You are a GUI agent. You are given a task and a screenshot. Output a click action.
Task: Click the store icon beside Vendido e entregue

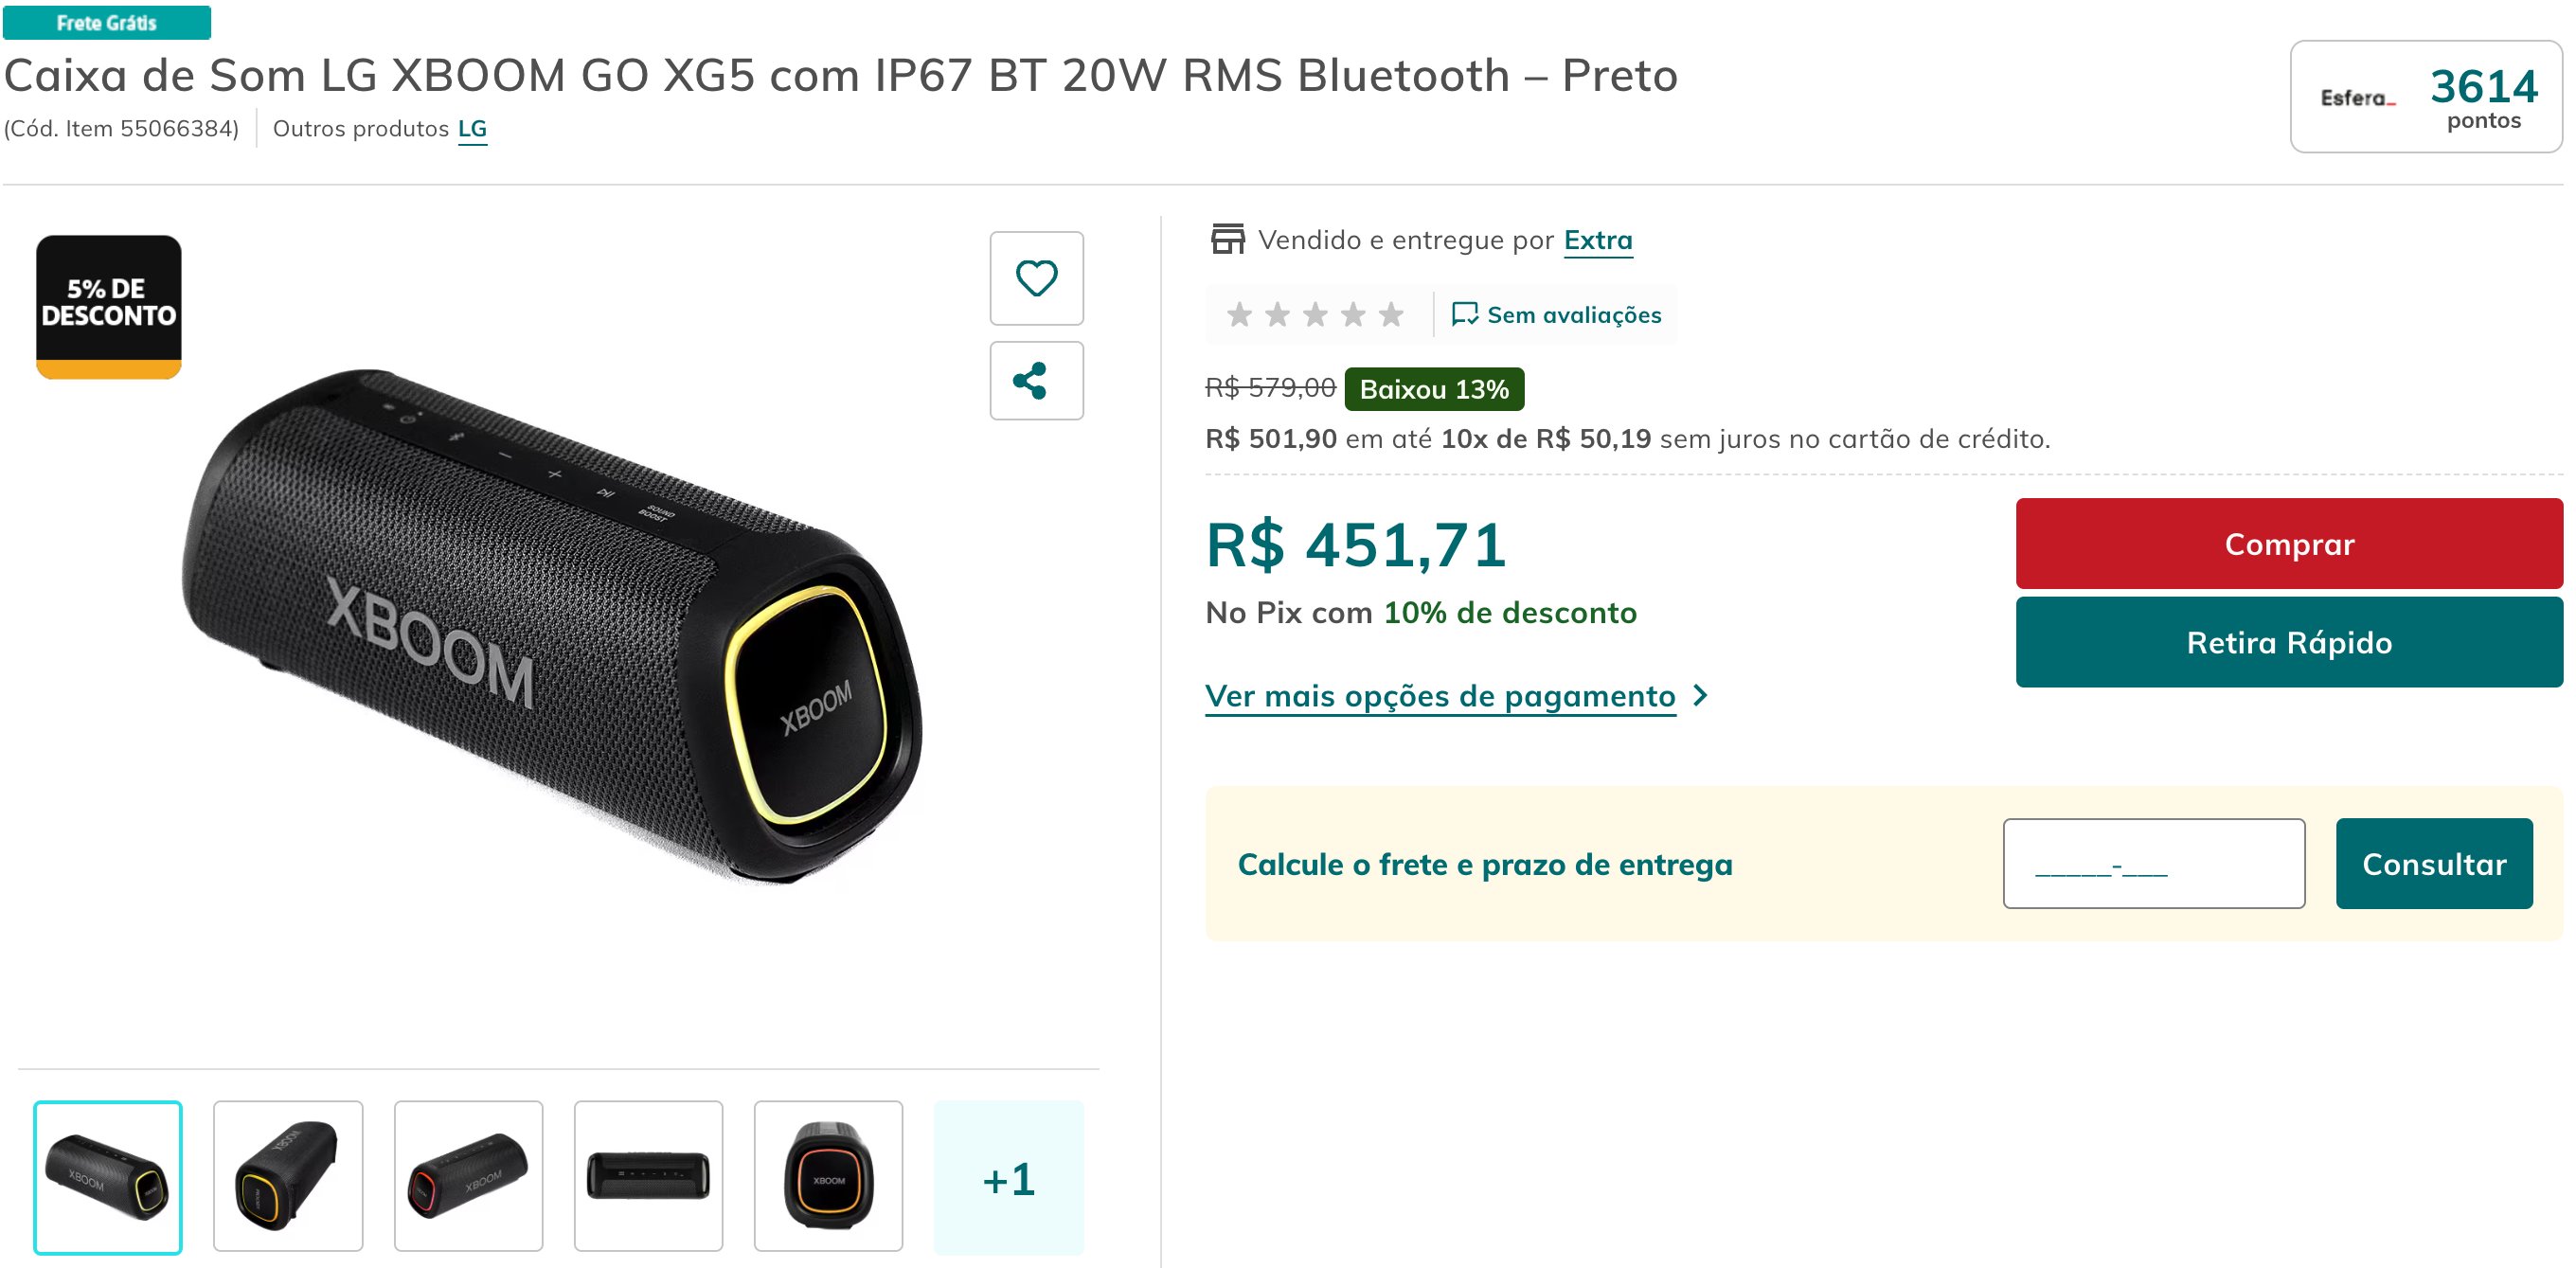click(1227, 240)
